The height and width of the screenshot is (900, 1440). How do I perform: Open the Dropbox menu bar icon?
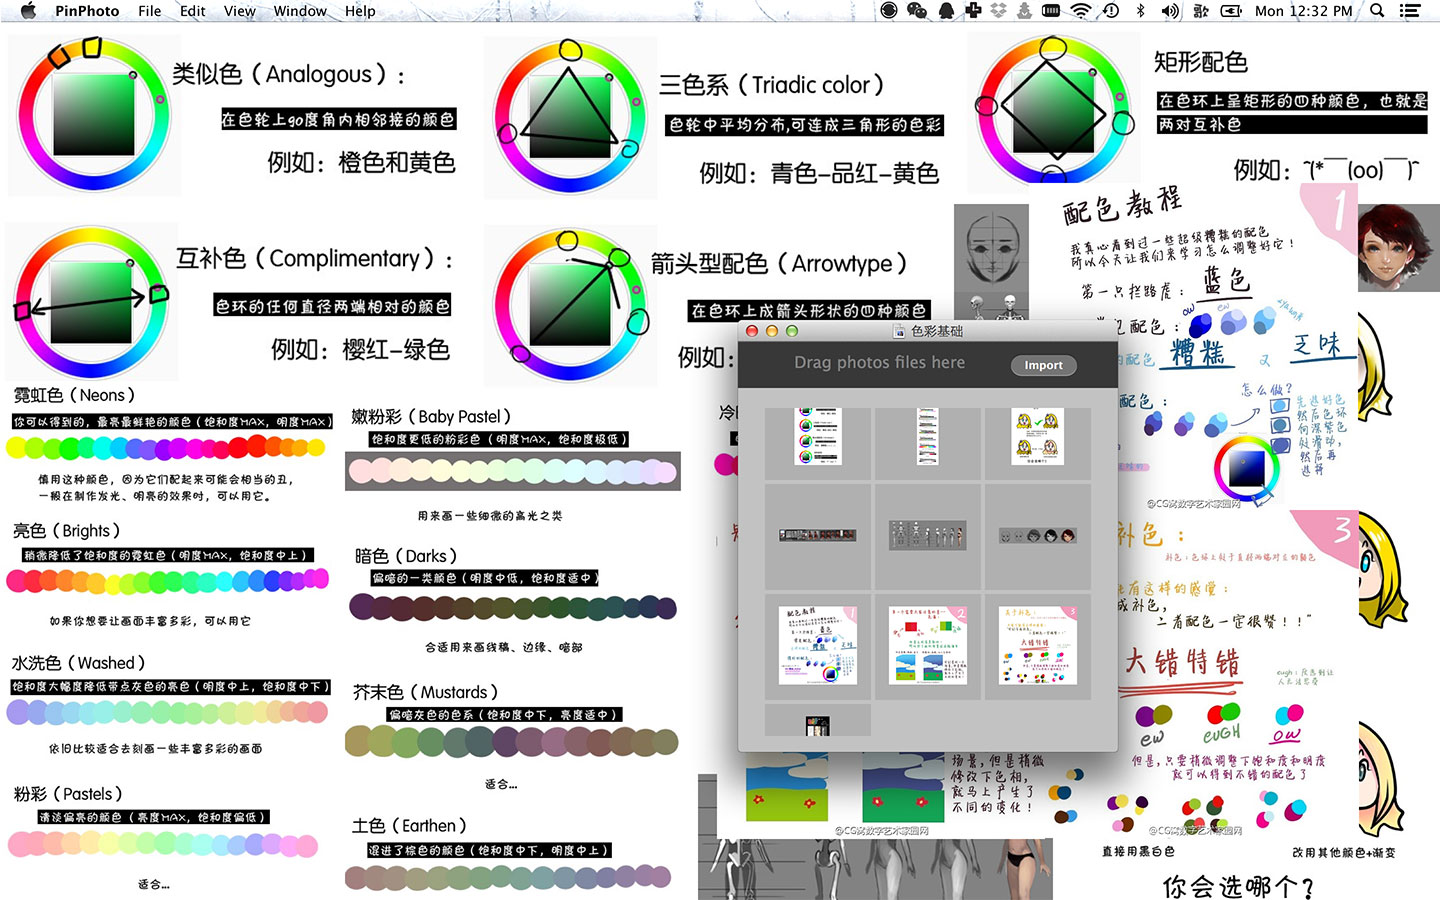pyautogui.click(x=998, y=11)
